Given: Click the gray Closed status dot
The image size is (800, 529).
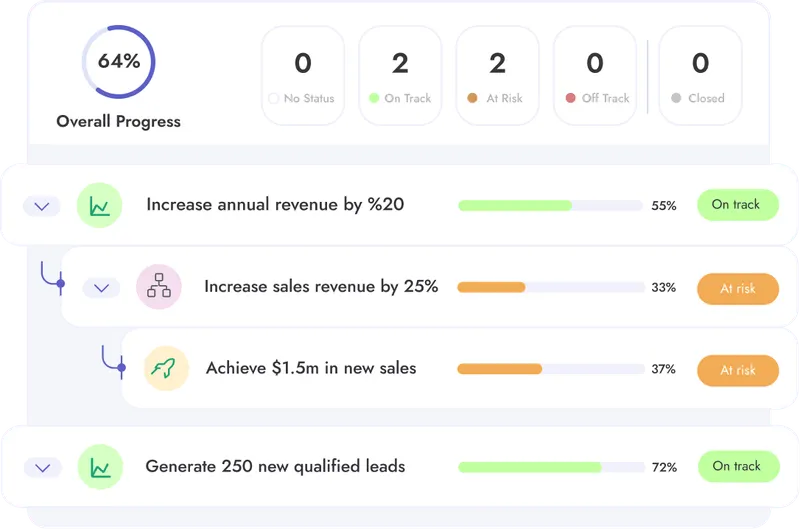Looking at the screenshot, I should 676,98.
